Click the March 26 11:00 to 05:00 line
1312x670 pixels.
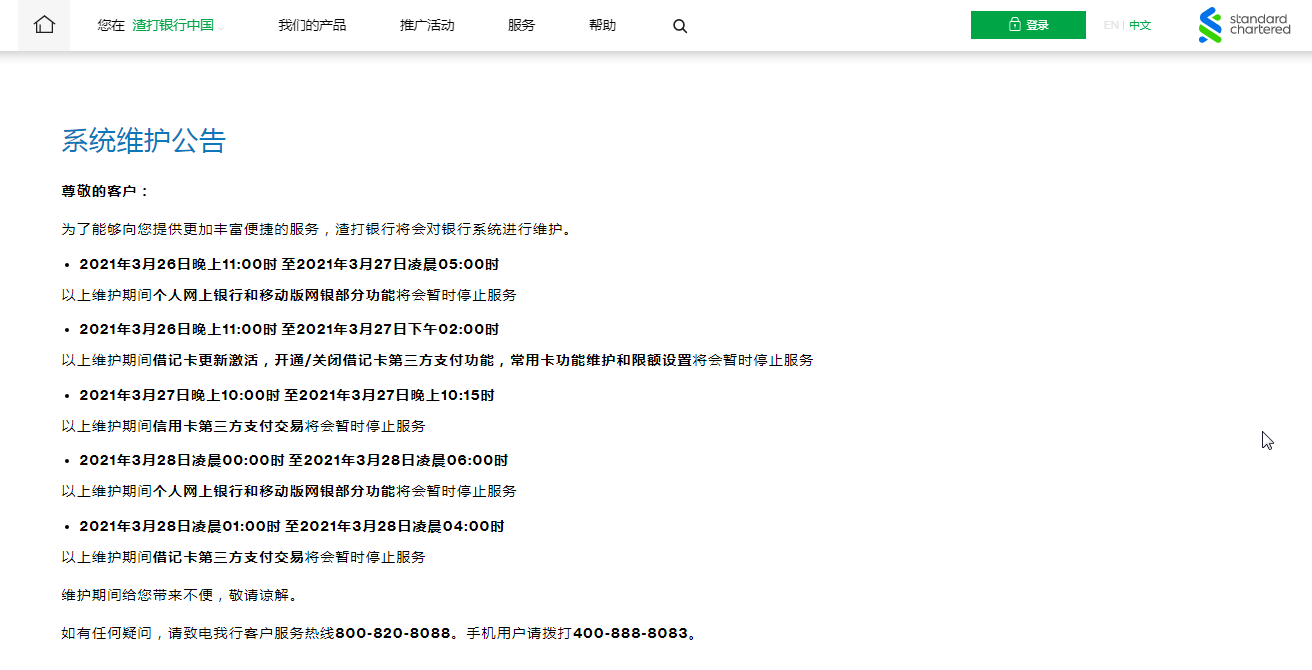(289, 264)
